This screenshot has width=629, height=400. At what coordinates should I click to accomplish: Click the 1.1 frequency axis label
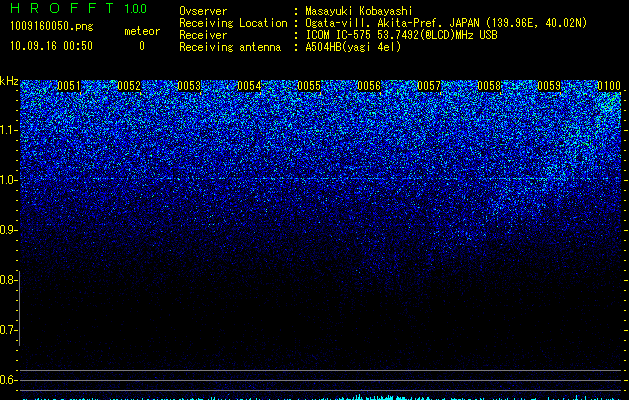[7, 130]
